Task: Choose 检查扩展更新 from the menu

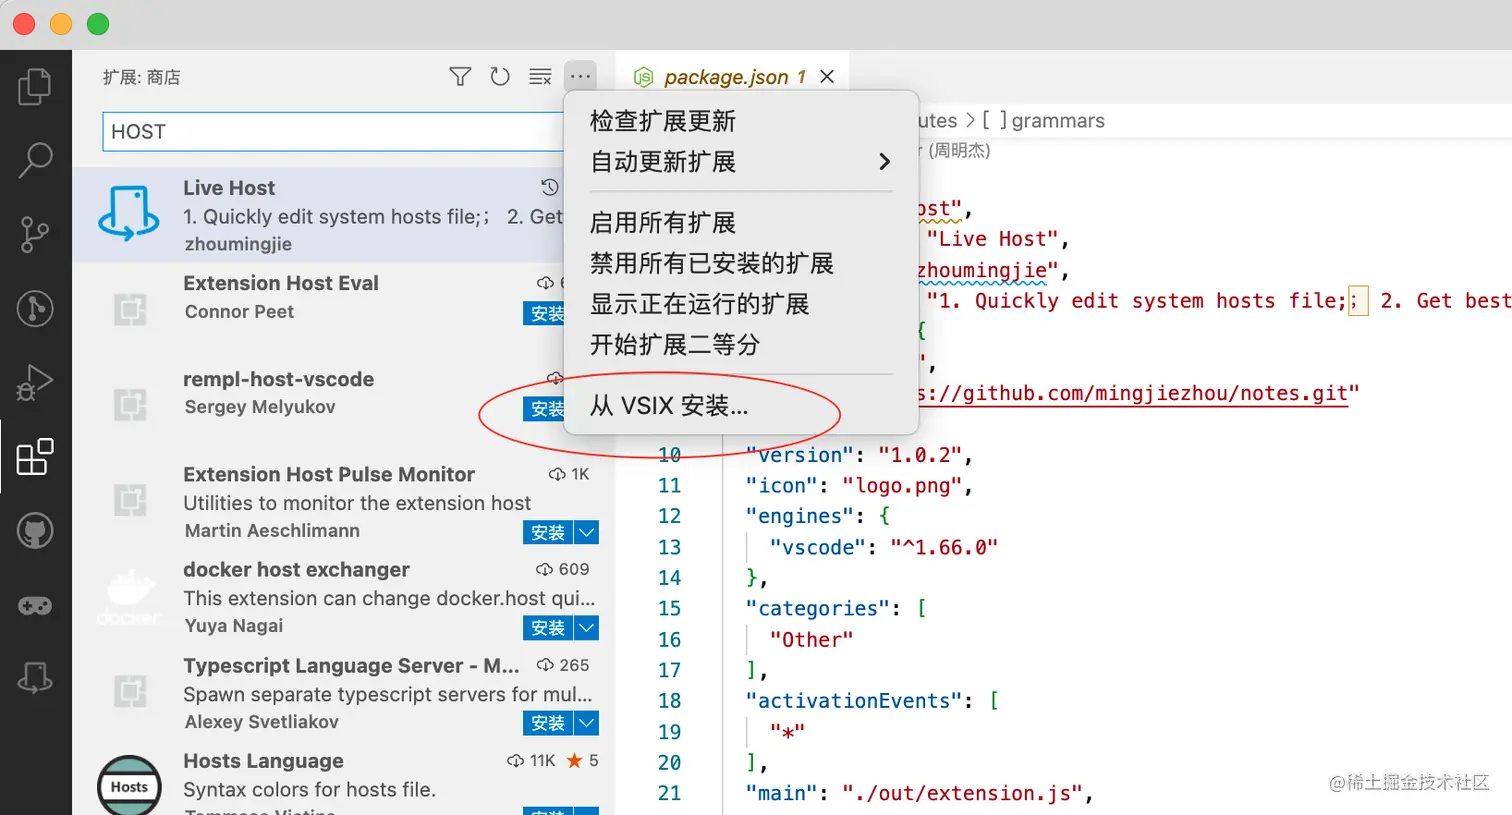Action: coord(741,121)
